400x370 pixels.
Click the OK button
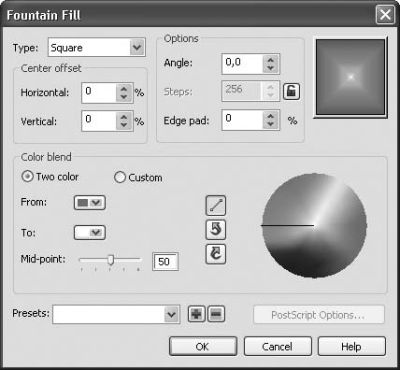coord(203,347)
